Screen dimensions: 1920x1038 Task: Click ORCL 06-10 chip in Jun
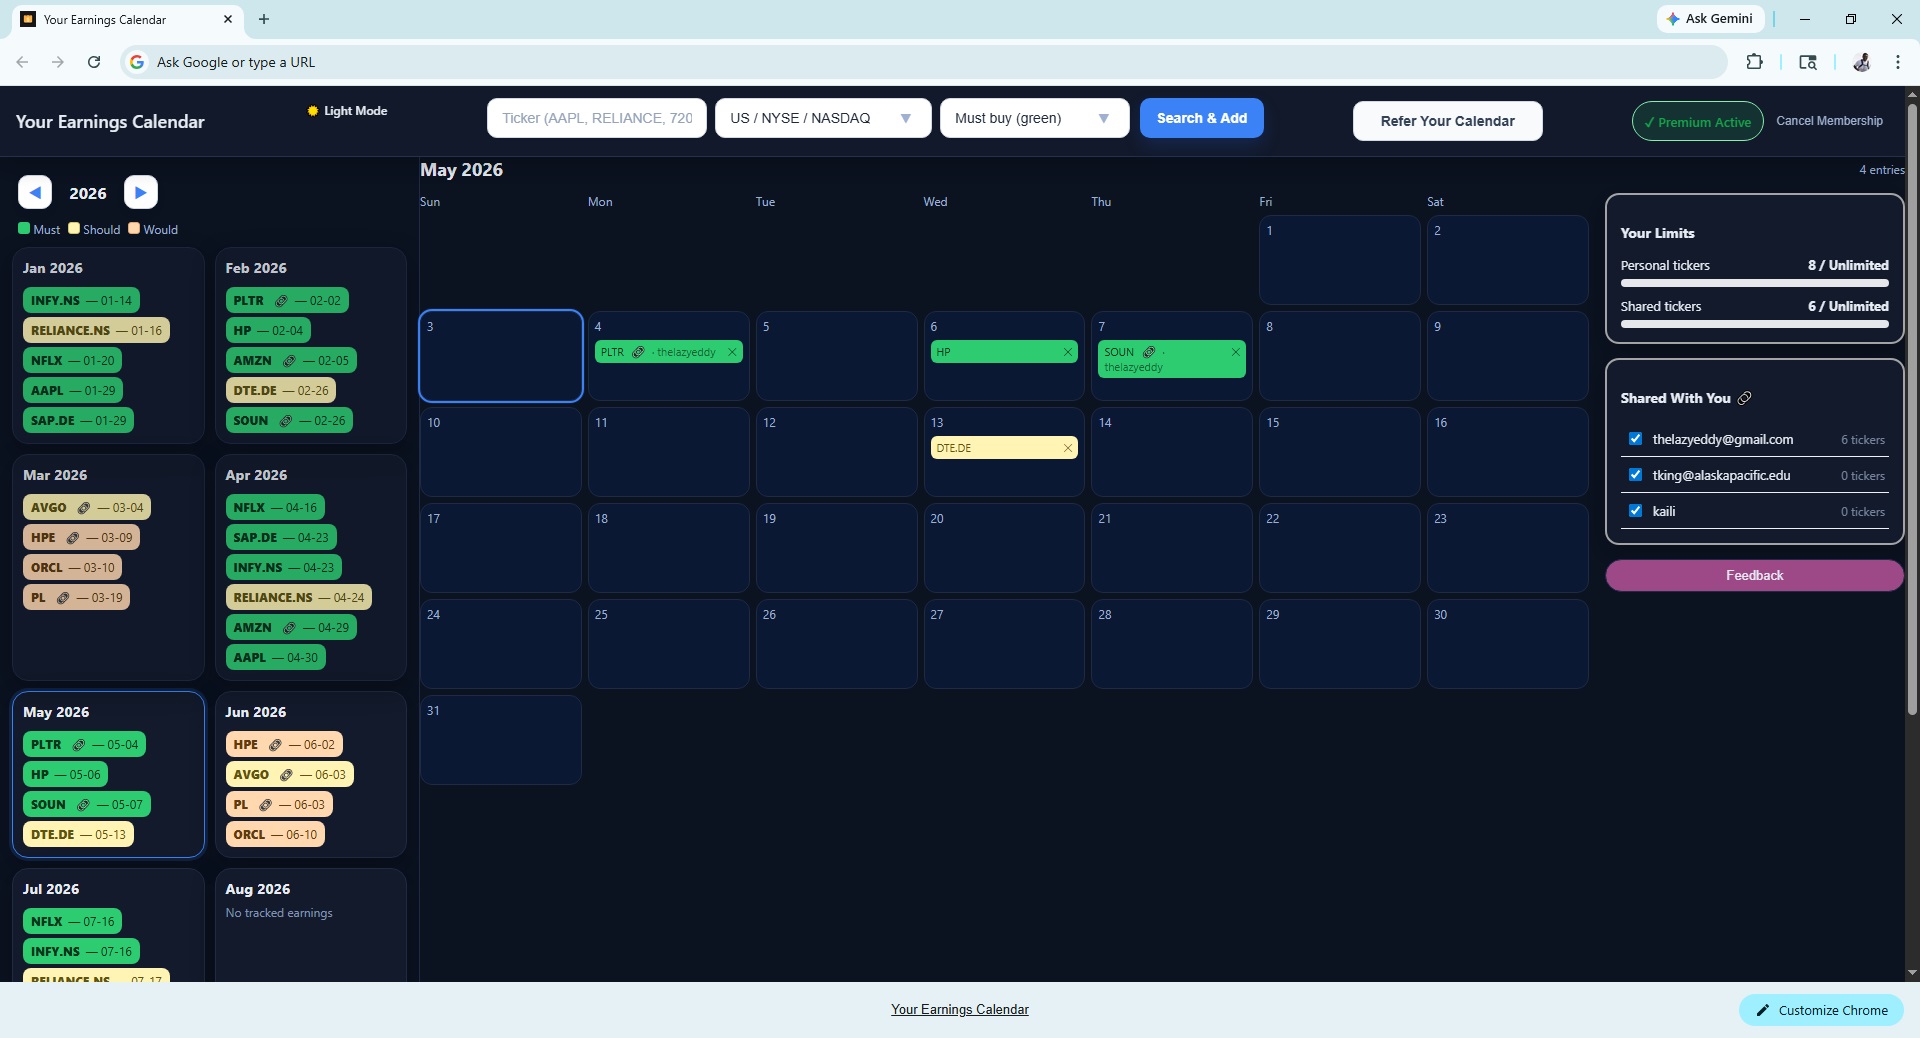275,834
